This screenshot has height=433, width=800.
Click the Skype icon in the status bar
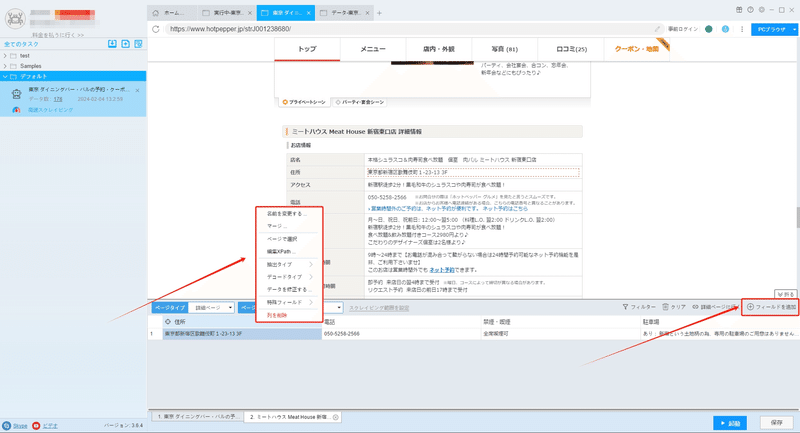(x=7, y=425)
